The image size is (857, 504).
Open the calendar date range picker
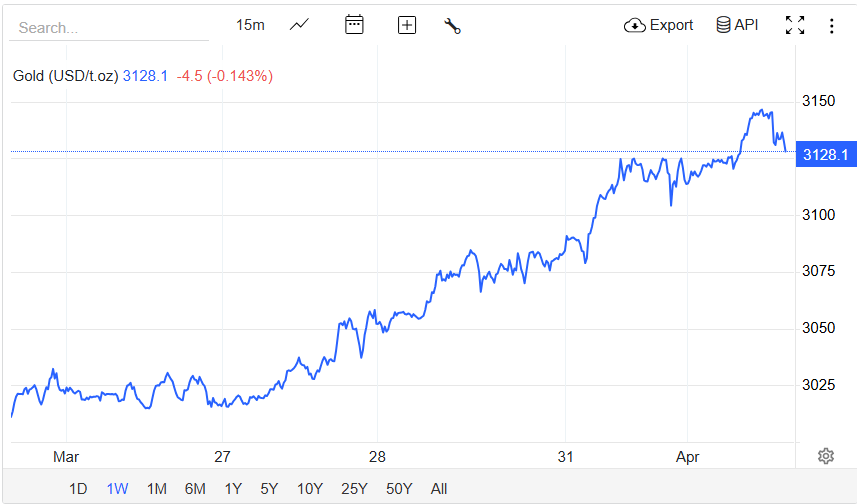pyautogui.click(x=354, y=25)
